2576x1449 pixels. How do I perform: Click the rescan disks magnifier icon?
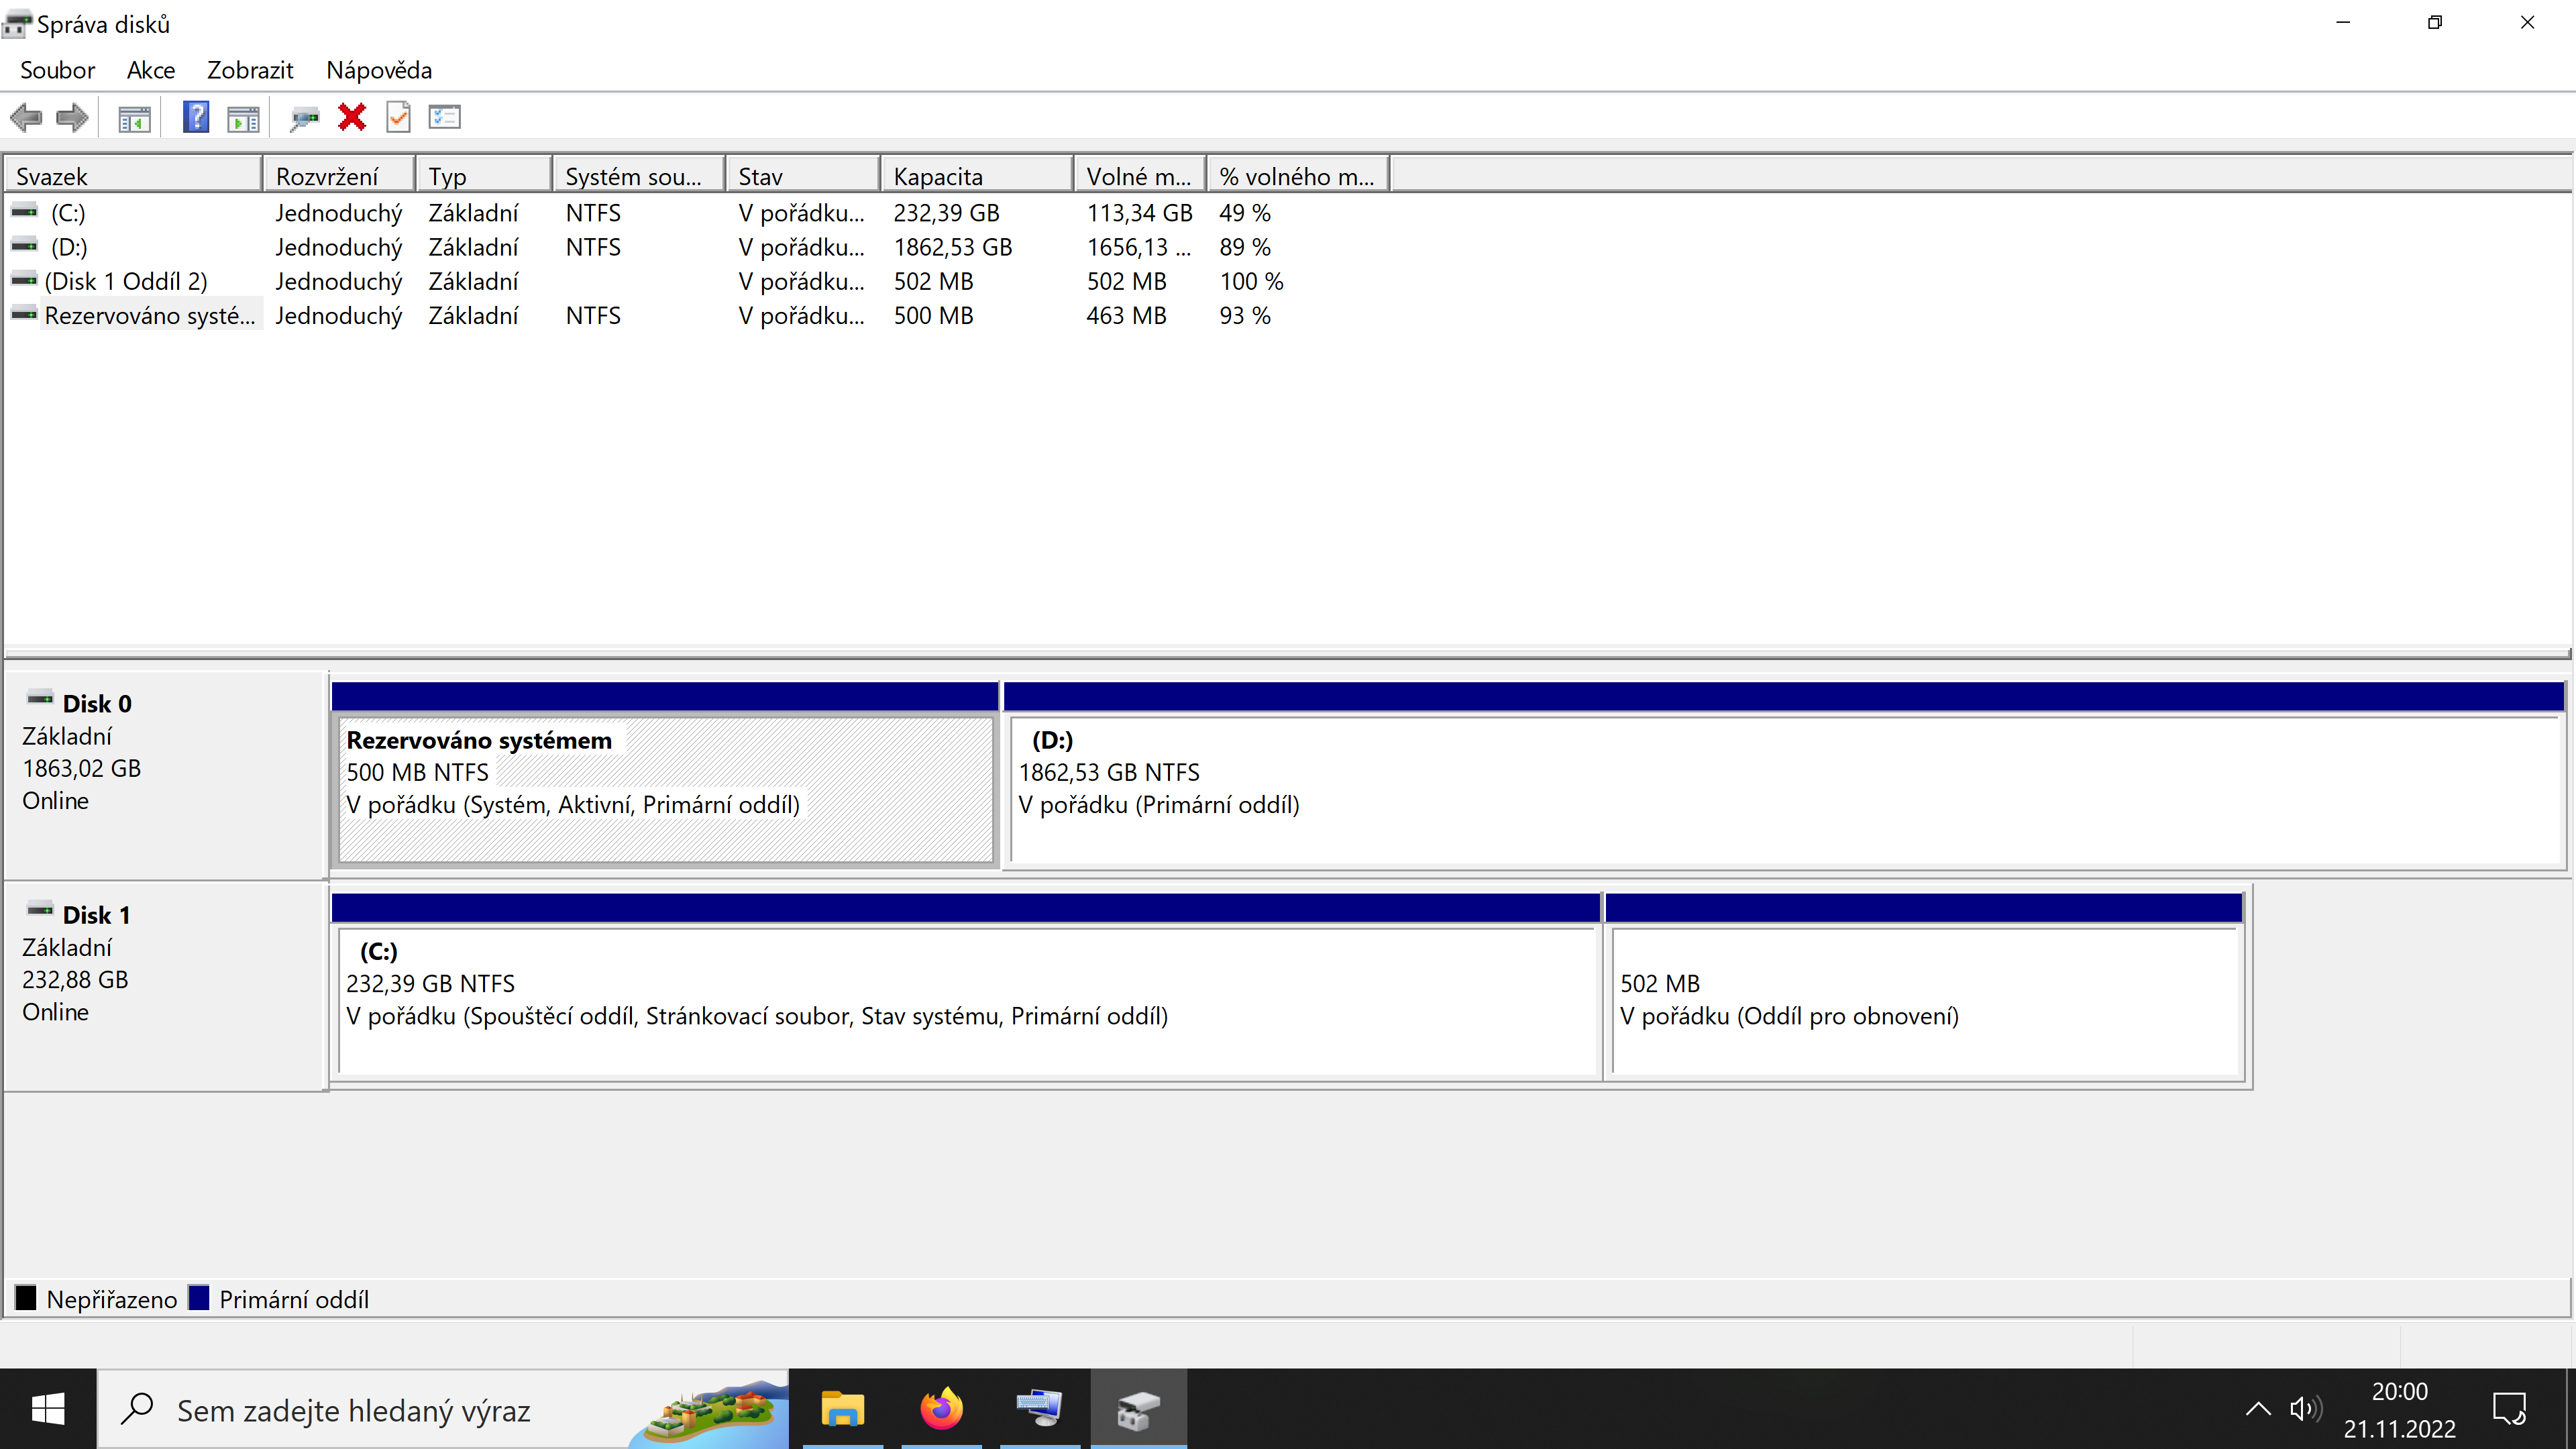click(x=304, y=118)
